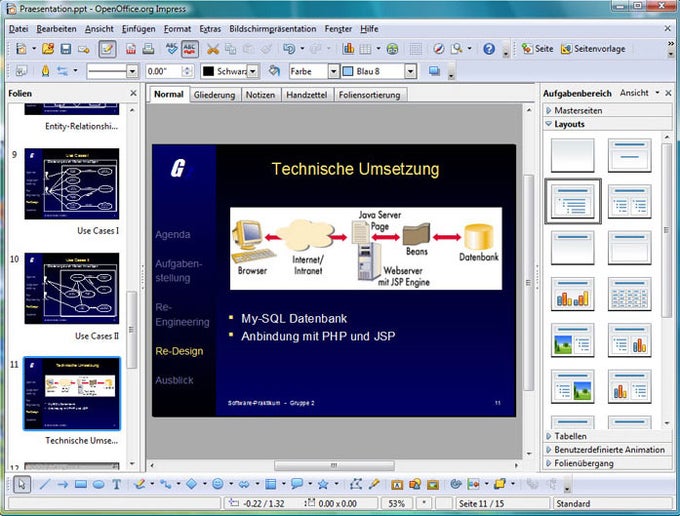The height and width of the screenshot is (516, 680).
Task: Switch to the Foliensortierung tab
Action: (x=369, y=95)
